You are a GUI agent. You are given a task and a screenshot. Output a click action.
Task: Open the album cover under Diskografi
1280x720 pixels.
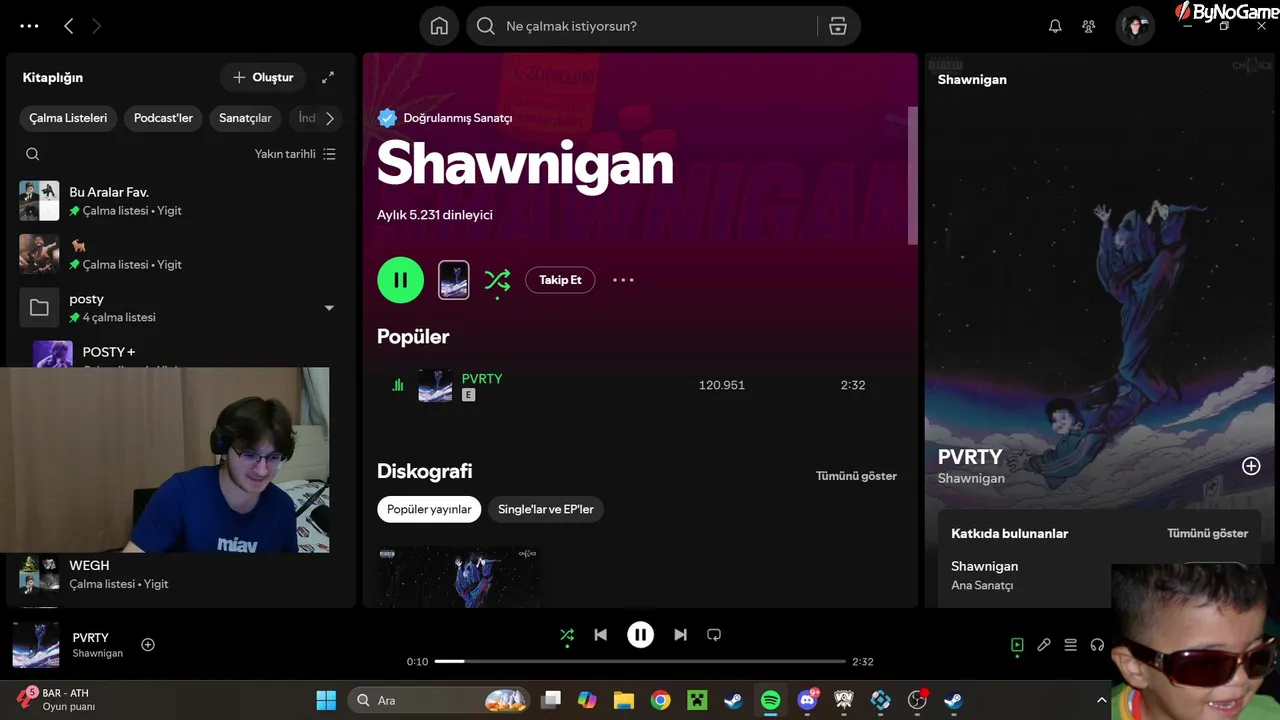(460, 576)
